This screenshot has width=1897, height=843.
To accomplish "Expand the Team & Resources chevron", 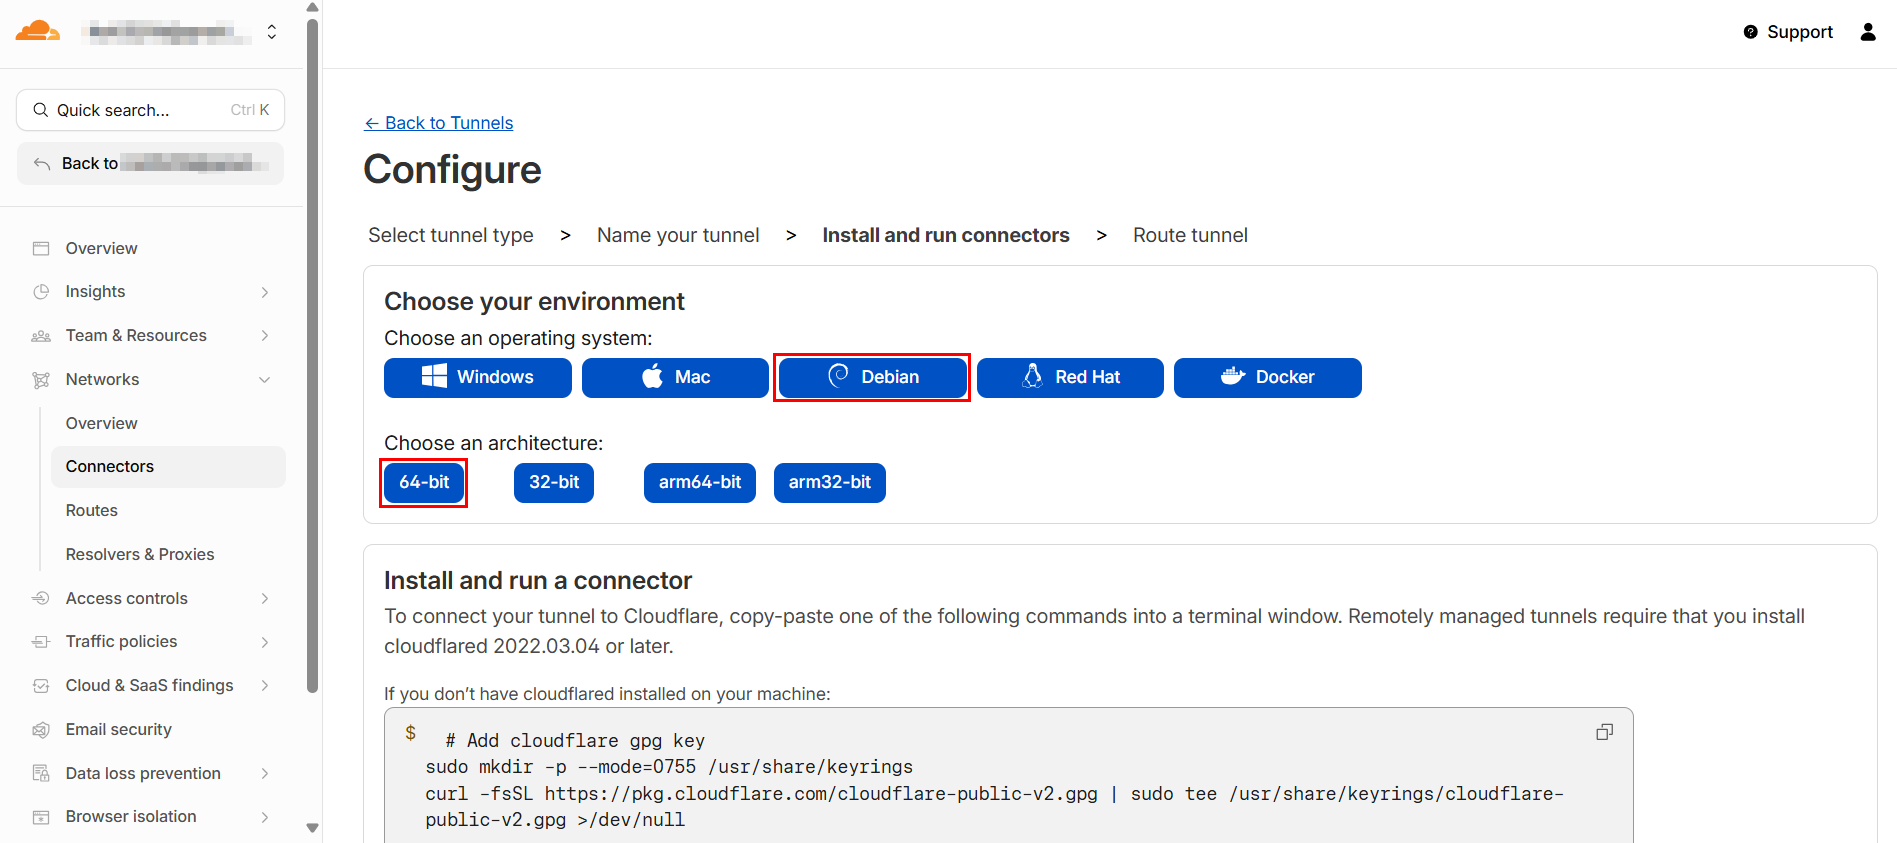I will (x=265, y=336).
